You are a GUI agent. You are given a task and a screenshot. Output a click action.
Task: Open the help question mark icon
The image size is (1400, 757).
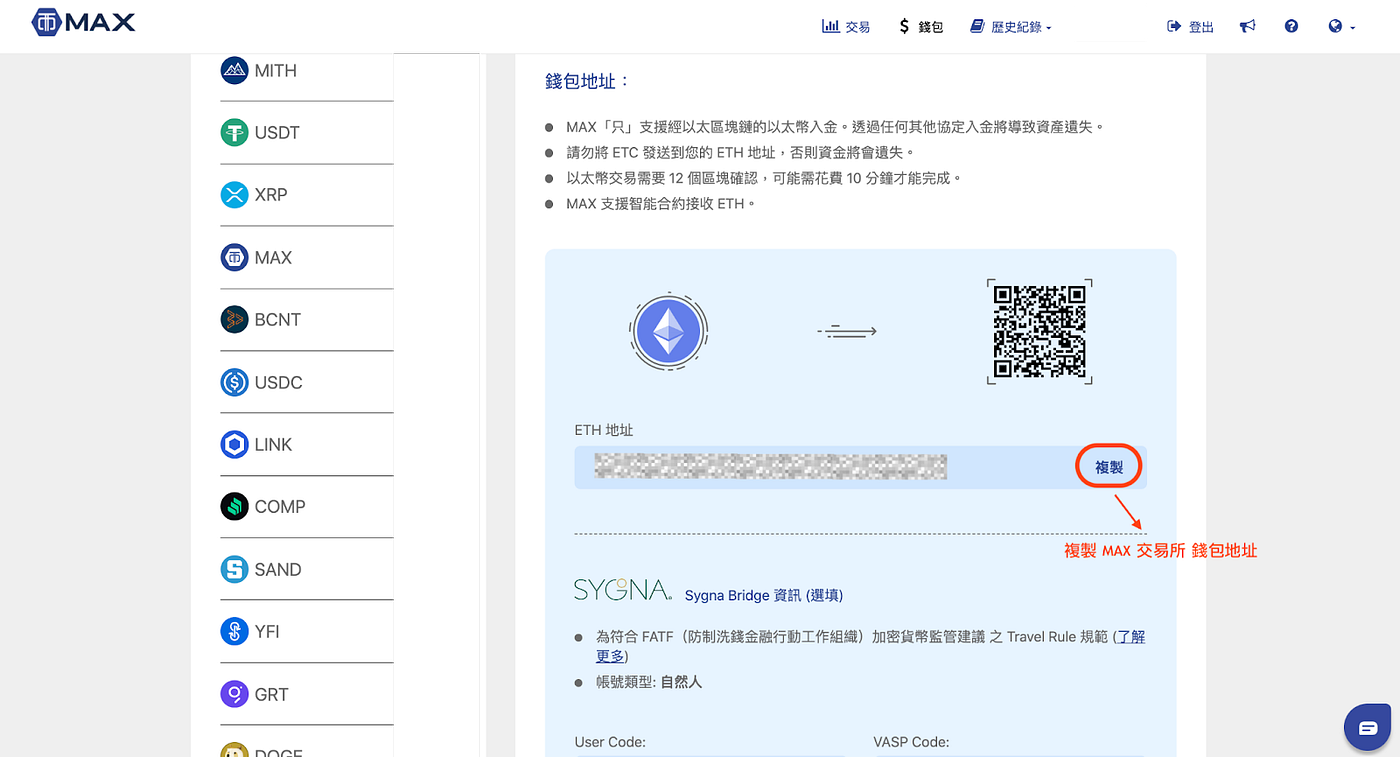pos(1291,27)
